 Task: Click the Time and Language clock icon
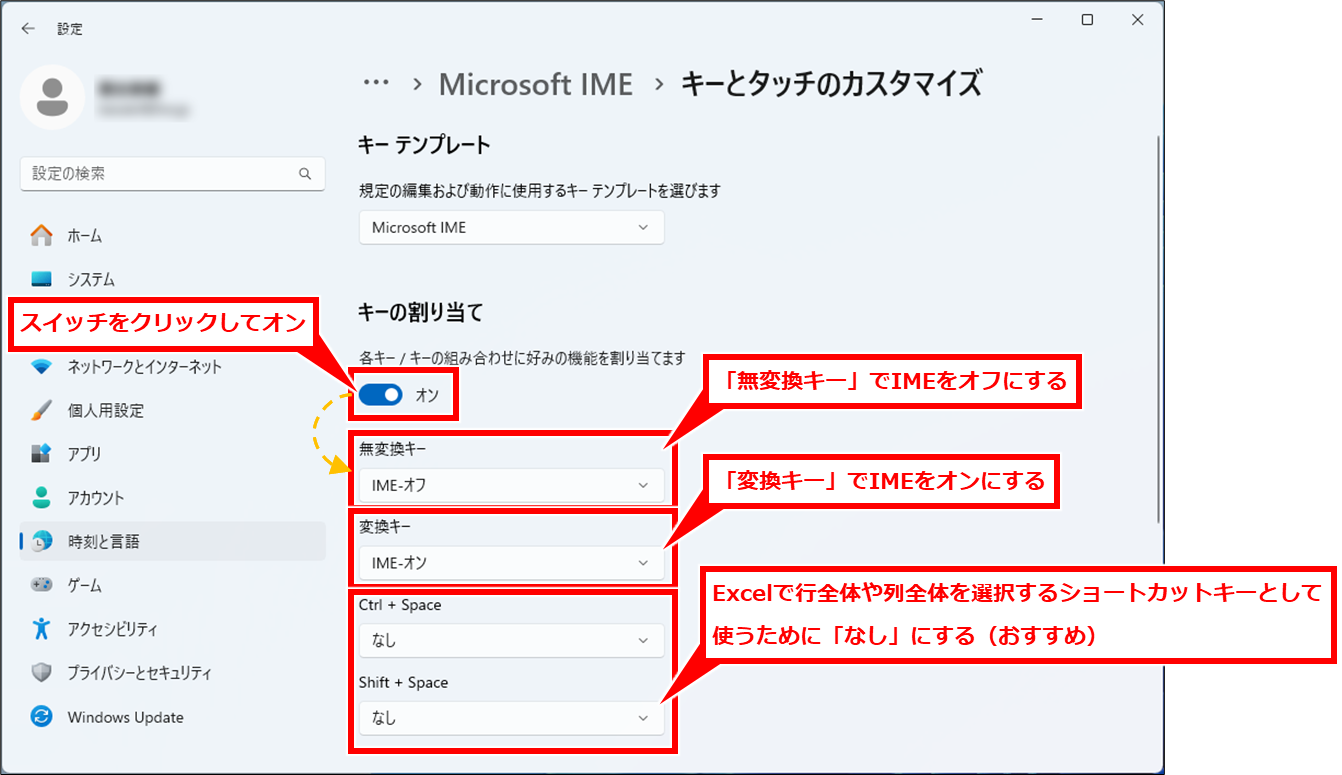pyautogui.click(x=41, y=541)
